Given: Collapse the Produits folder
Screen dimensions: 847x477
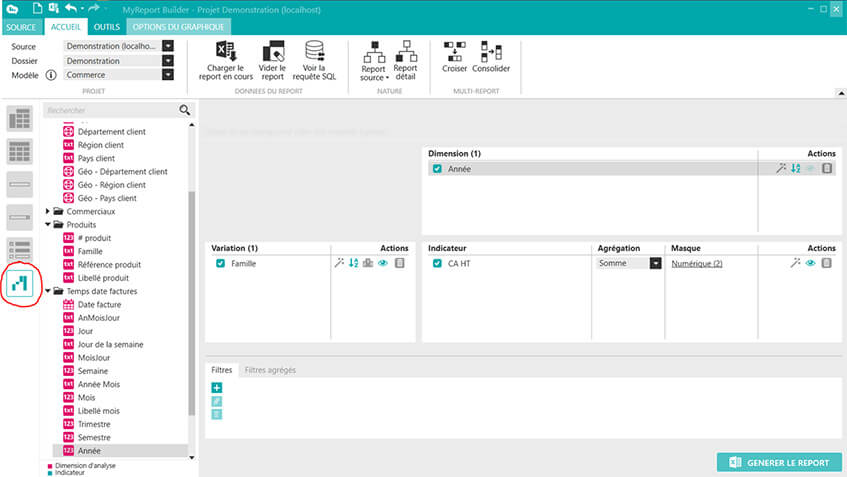Looking at the screenshot, I should point(48,224).
